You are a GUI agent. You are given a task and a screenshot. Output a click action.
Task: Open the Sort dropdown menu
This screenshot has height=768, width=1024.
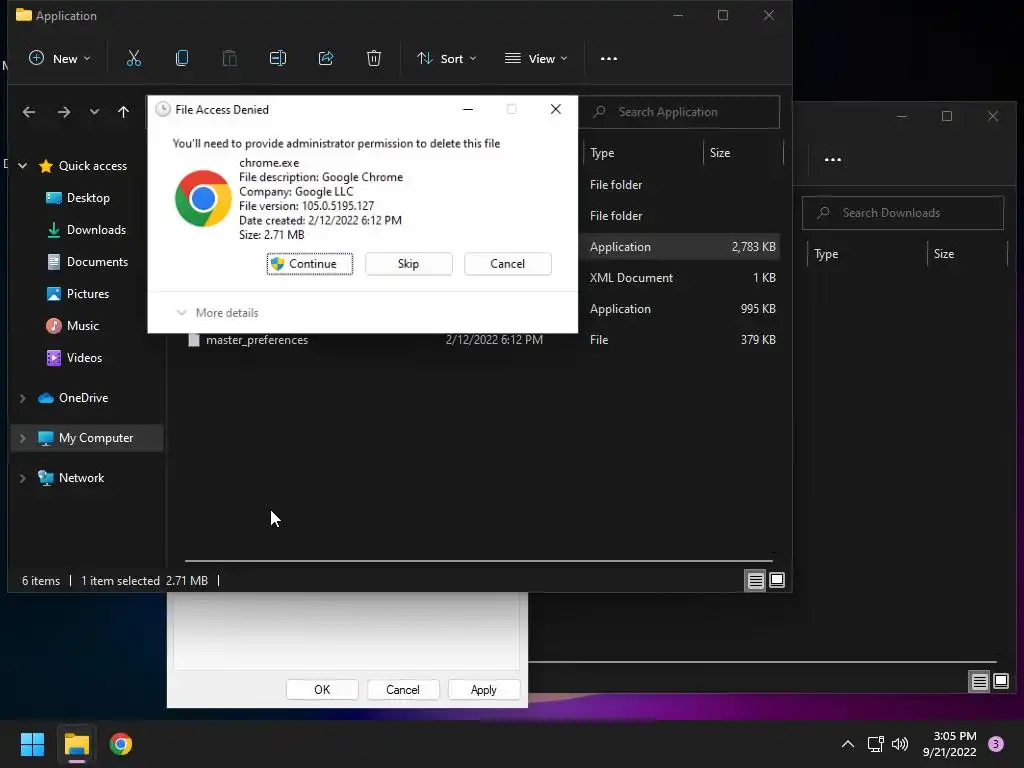(x=447, y=59)
